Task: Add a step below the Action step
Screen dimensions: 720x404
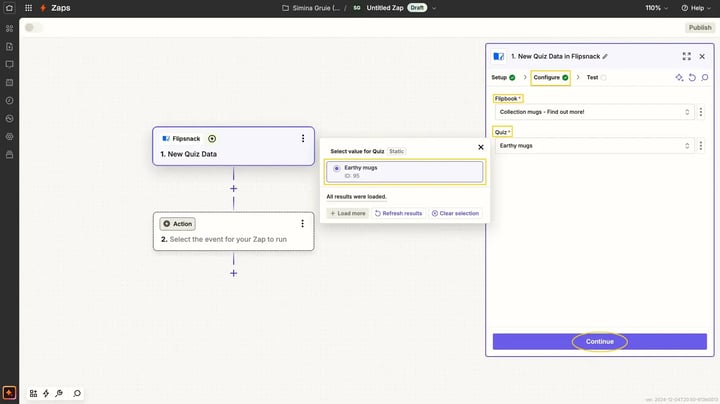Action: pos(234,273)
